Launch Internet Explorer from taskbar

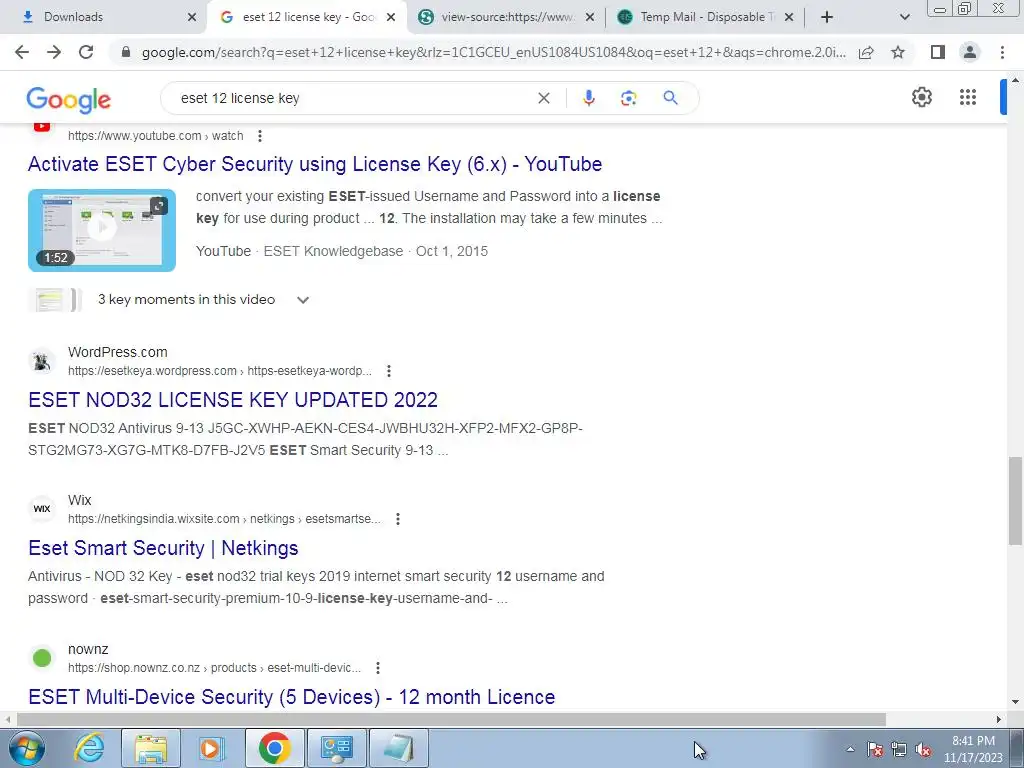click(x=89, y=748)
